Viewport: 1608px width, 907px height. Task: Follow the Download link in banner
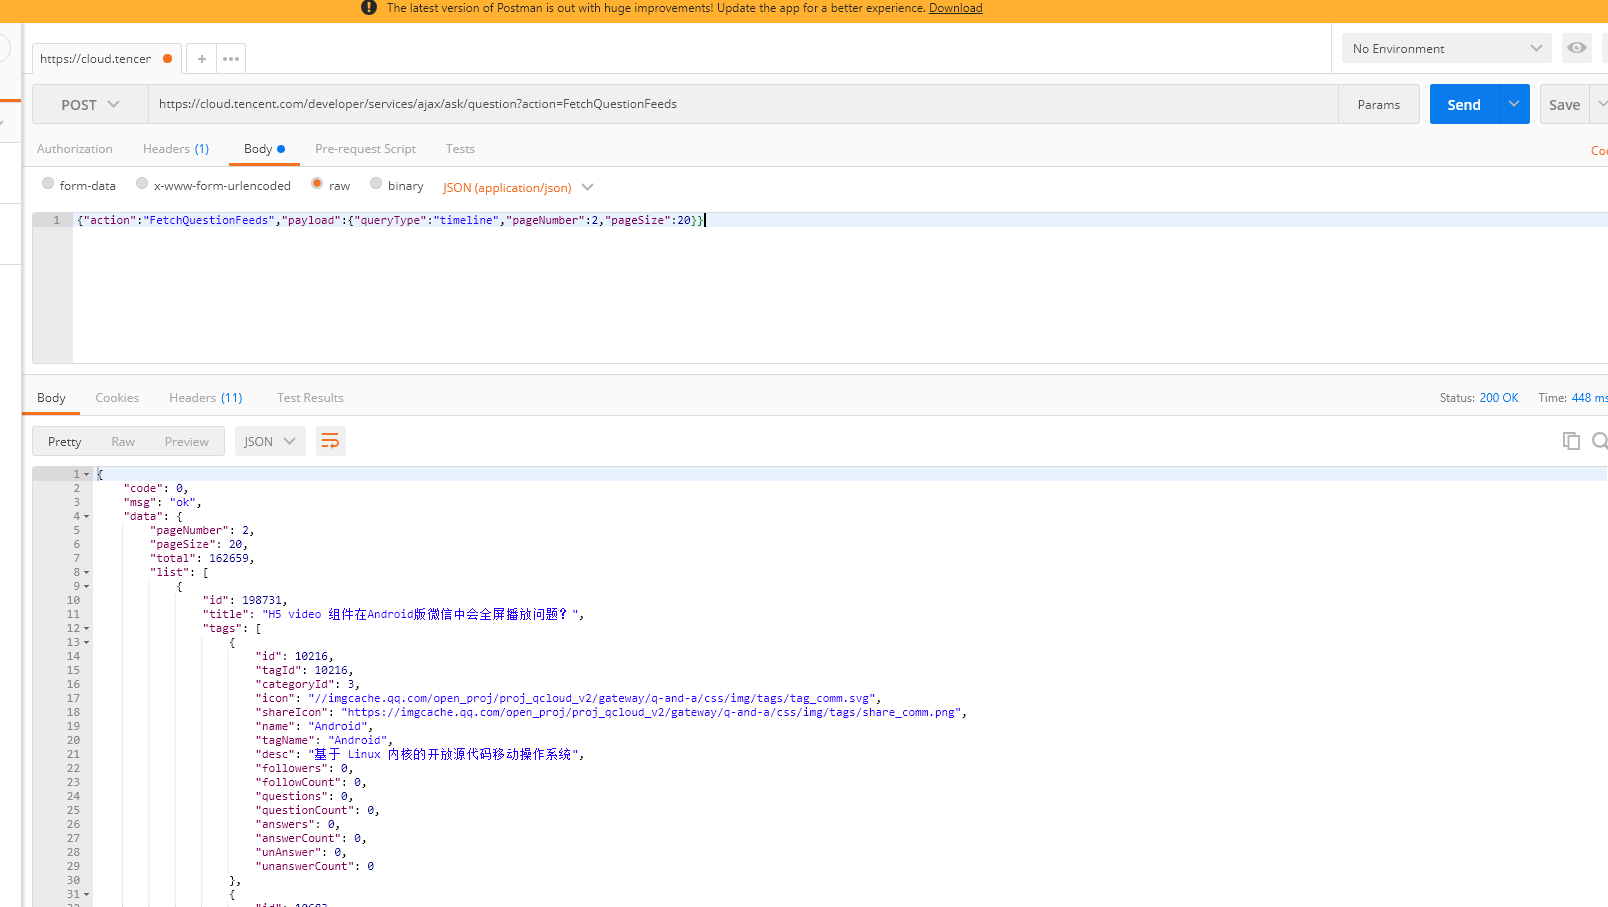[955, 8]
